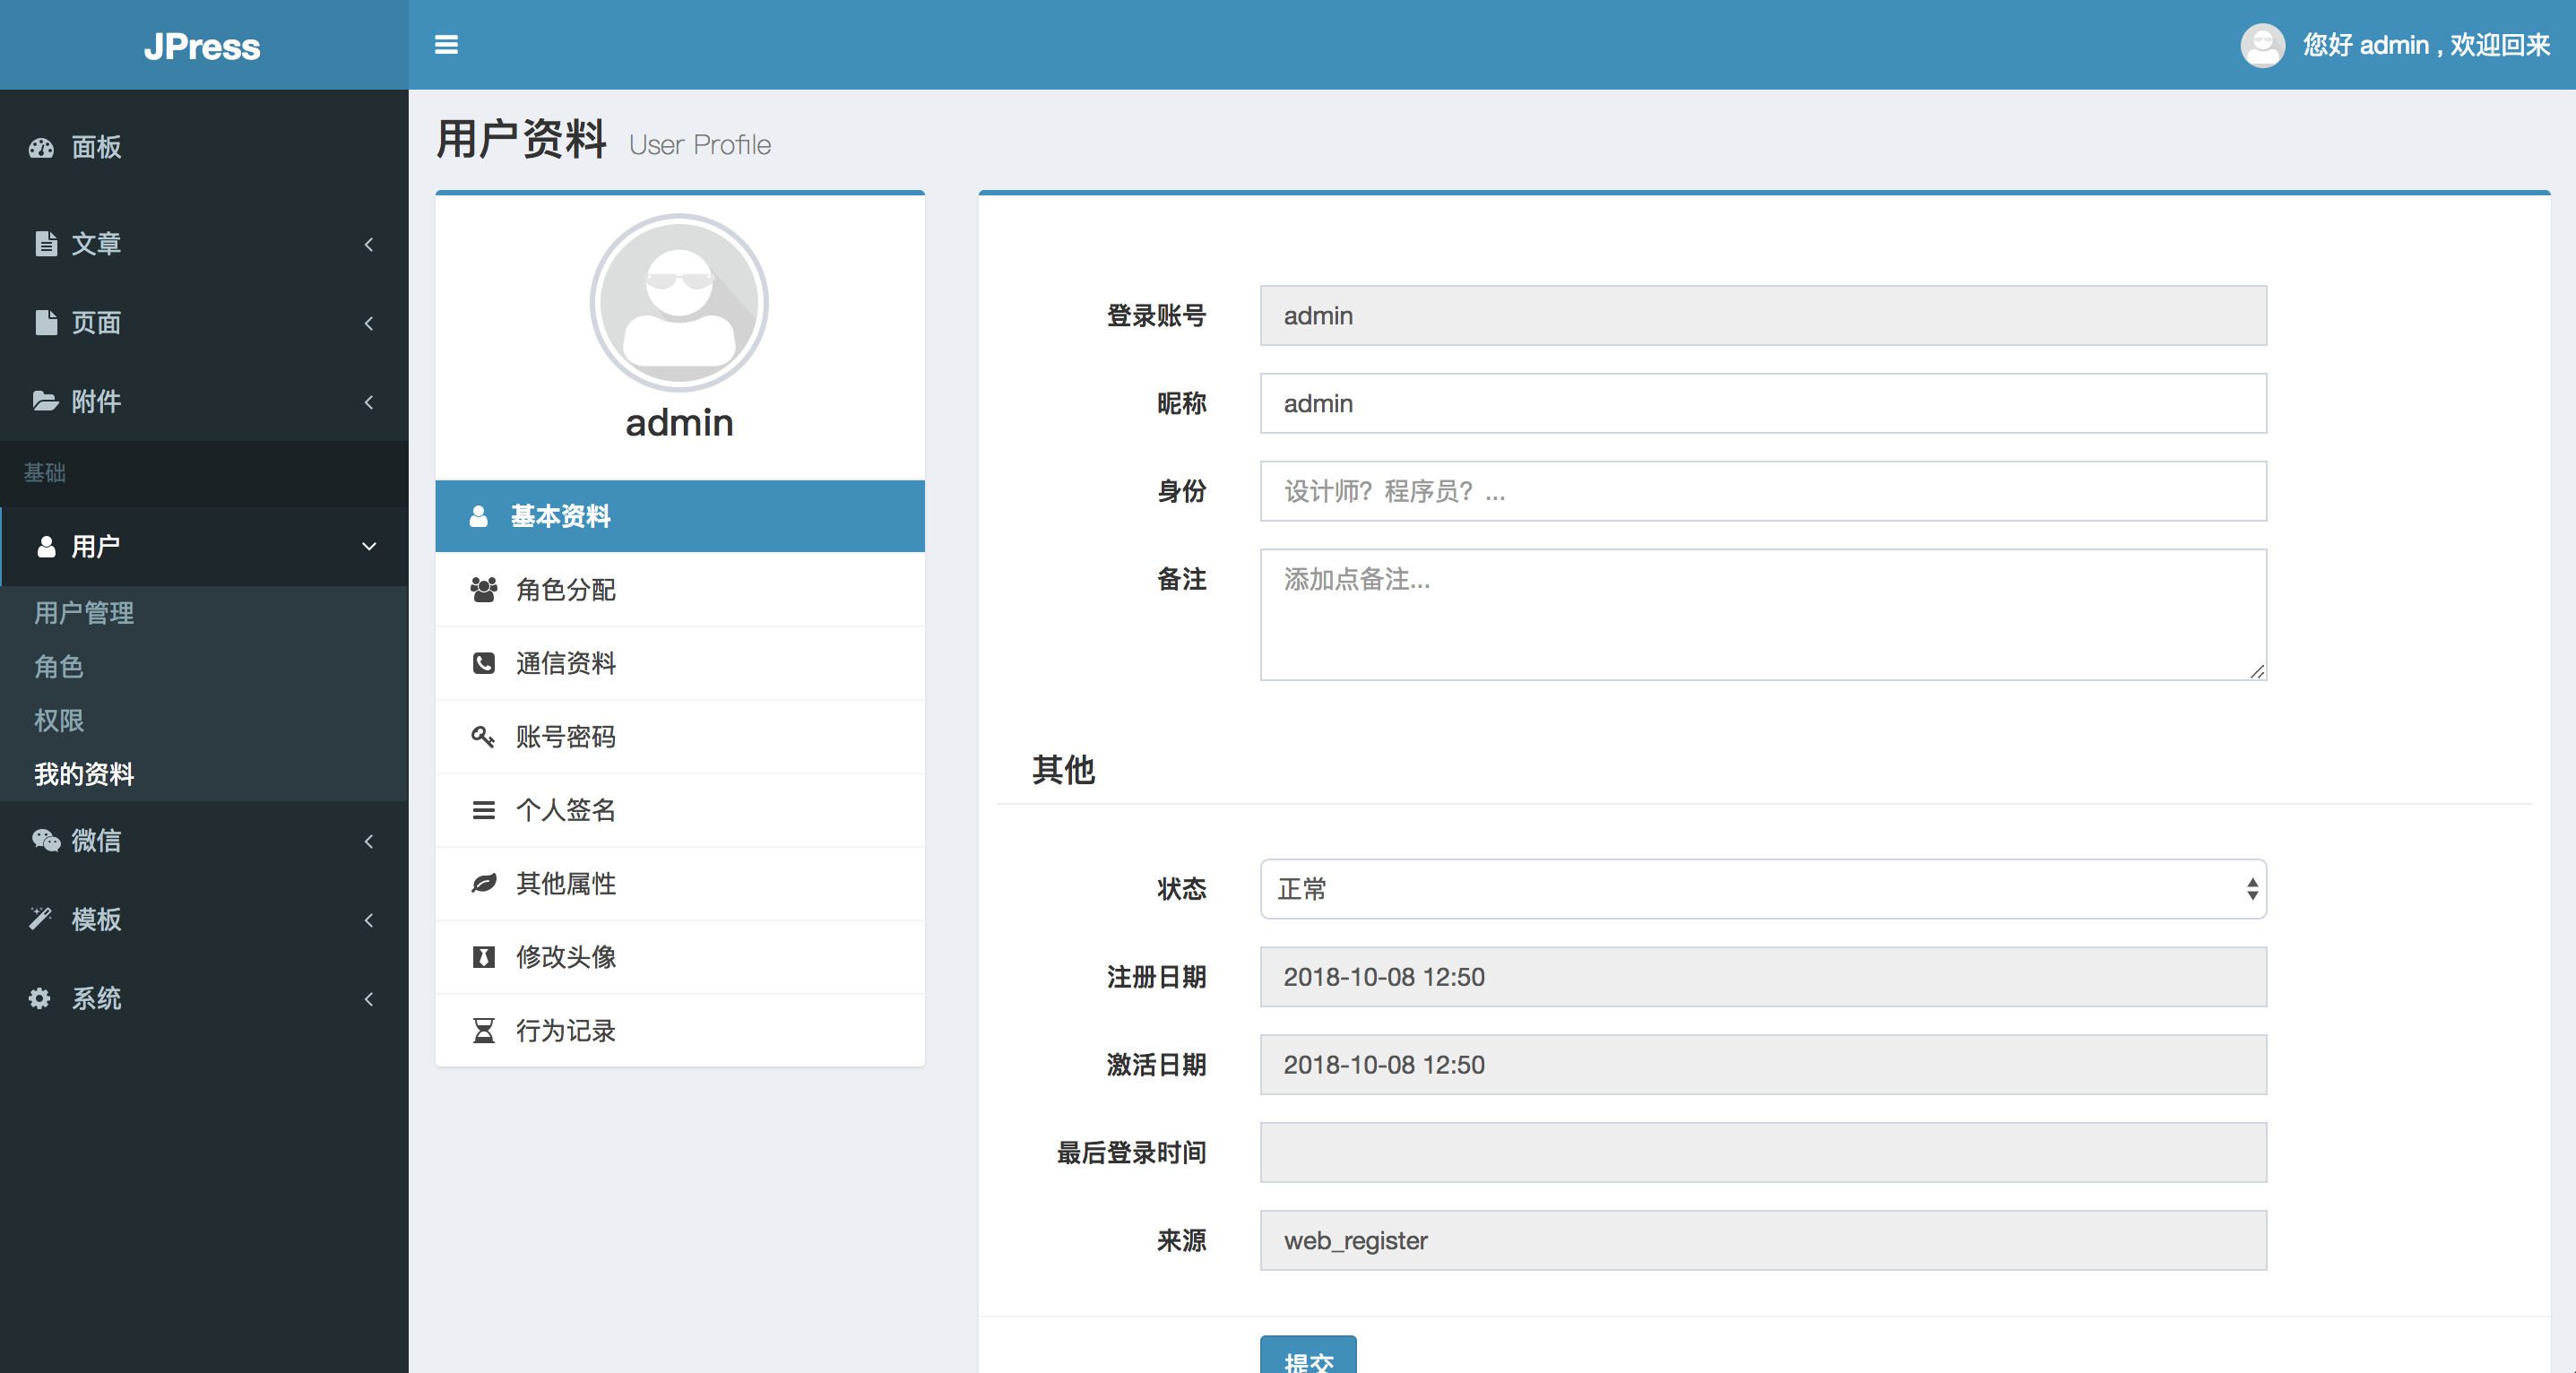The height and width of the screenshot is (1373, 2576).
Task: Open the 角色分配 role assignment tab
Action: [x=565, y=590]
